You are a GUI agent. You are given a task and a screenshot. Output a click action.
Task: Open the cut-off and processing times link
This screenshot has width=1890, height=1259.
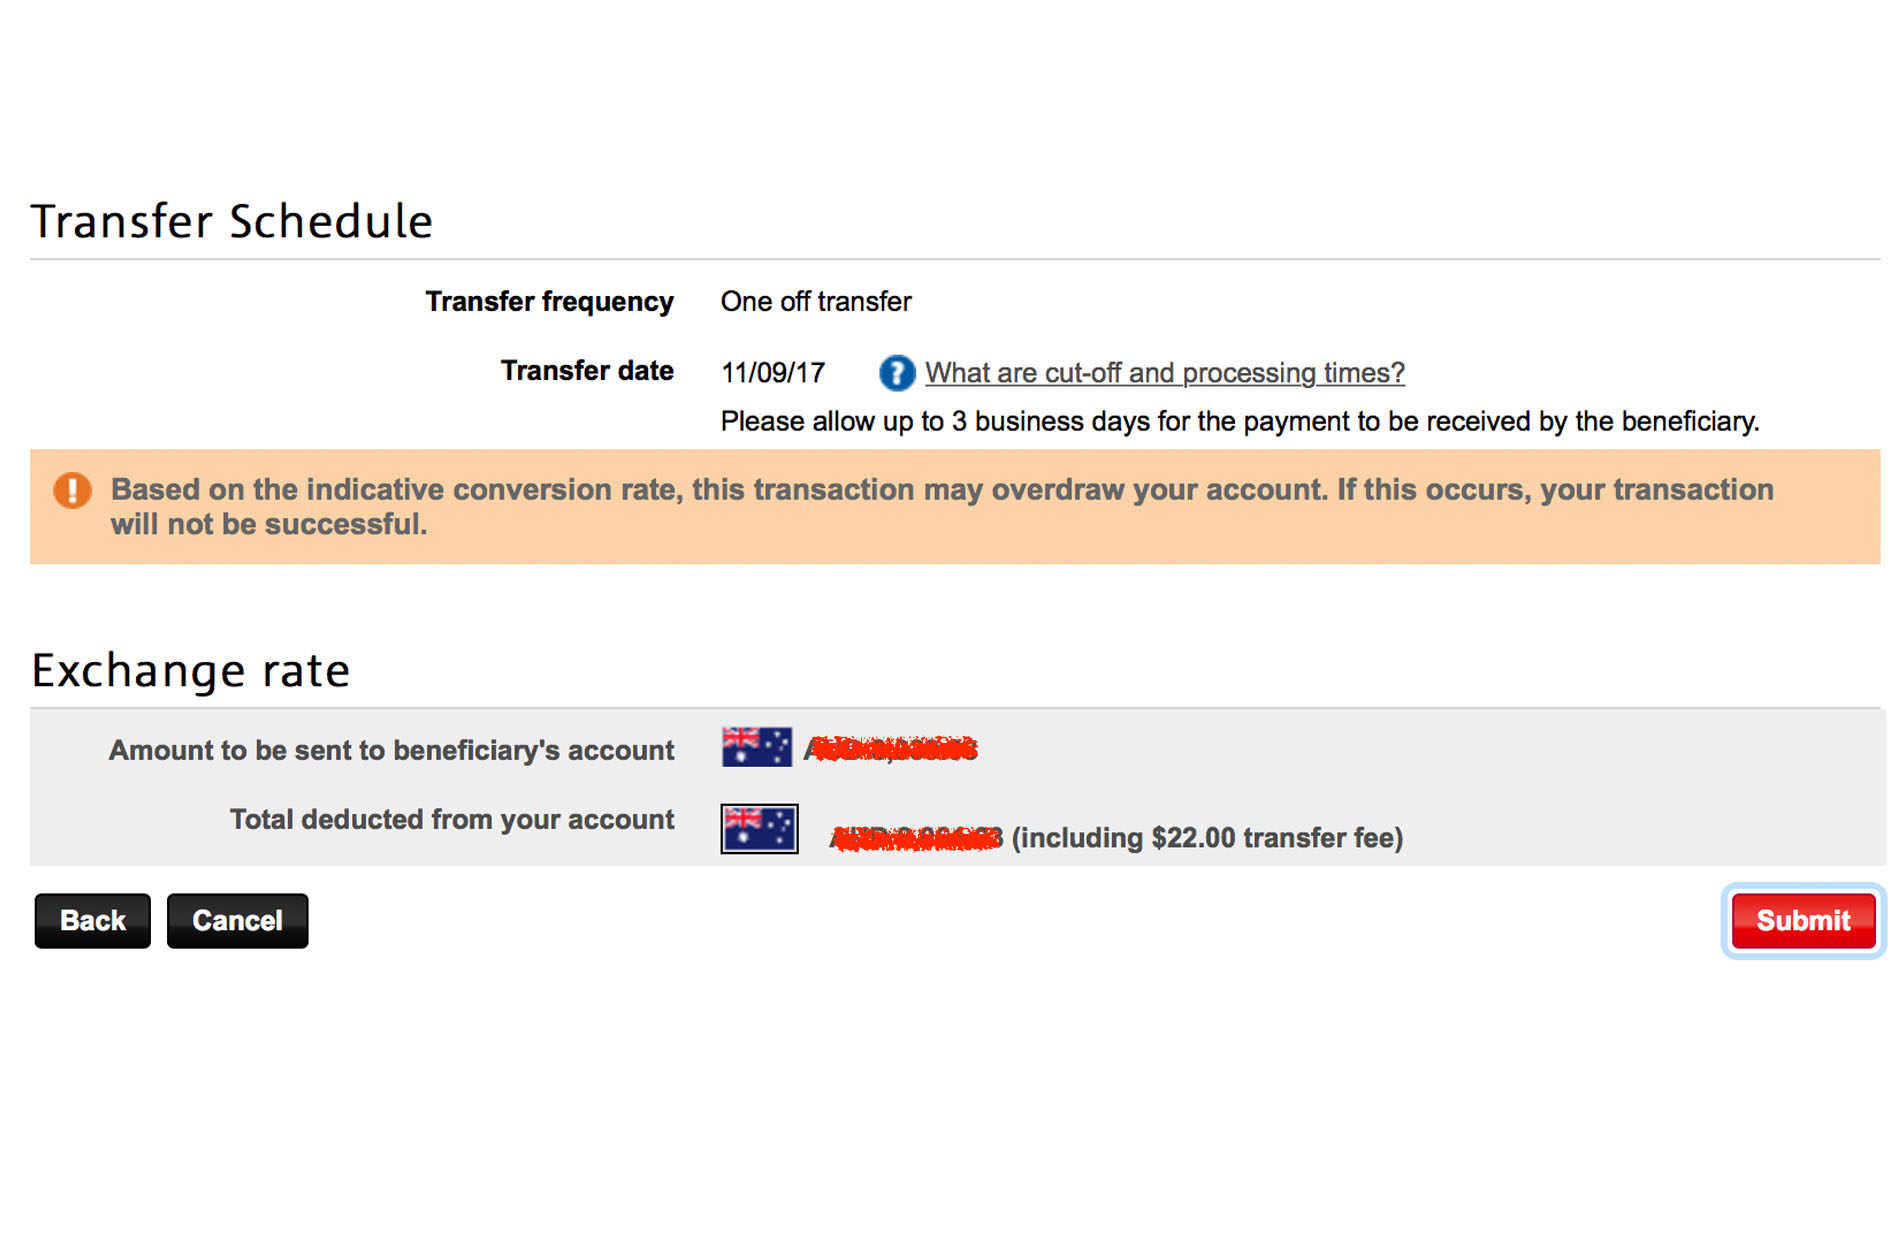click(1164, 373)
